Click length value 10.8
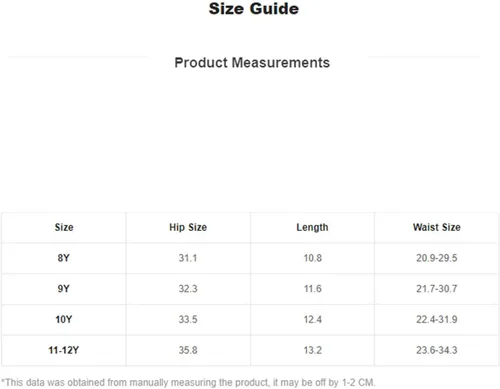 pos(313,258)
